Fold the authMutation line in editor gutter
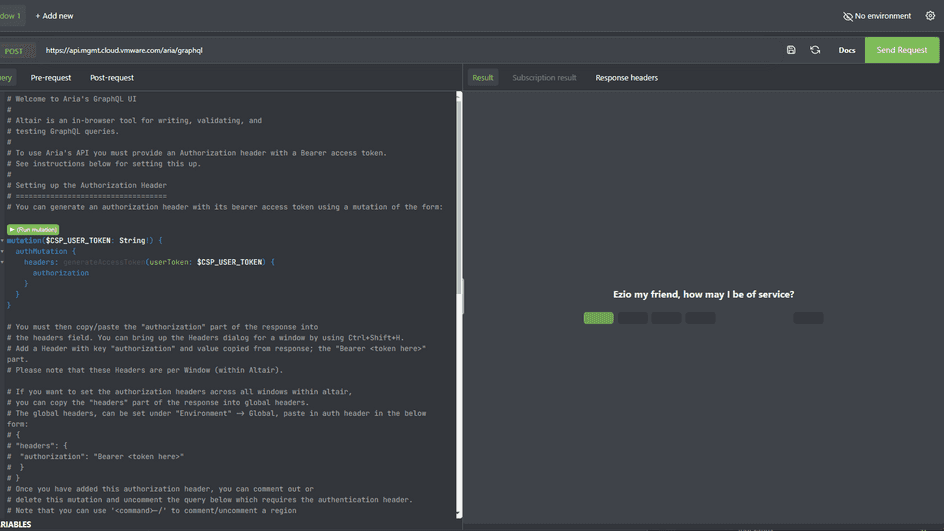This screenshot has height=531, width=944. tap(3, 252)
